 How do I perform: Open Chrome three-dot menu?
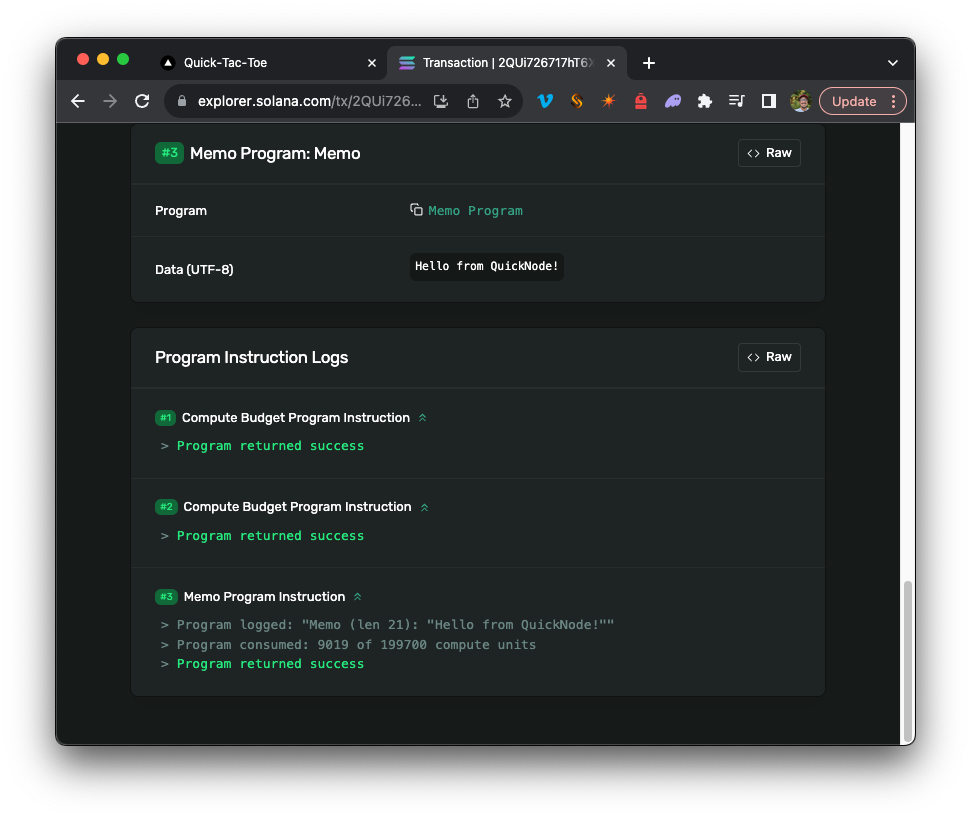click(x=893, y=102)
